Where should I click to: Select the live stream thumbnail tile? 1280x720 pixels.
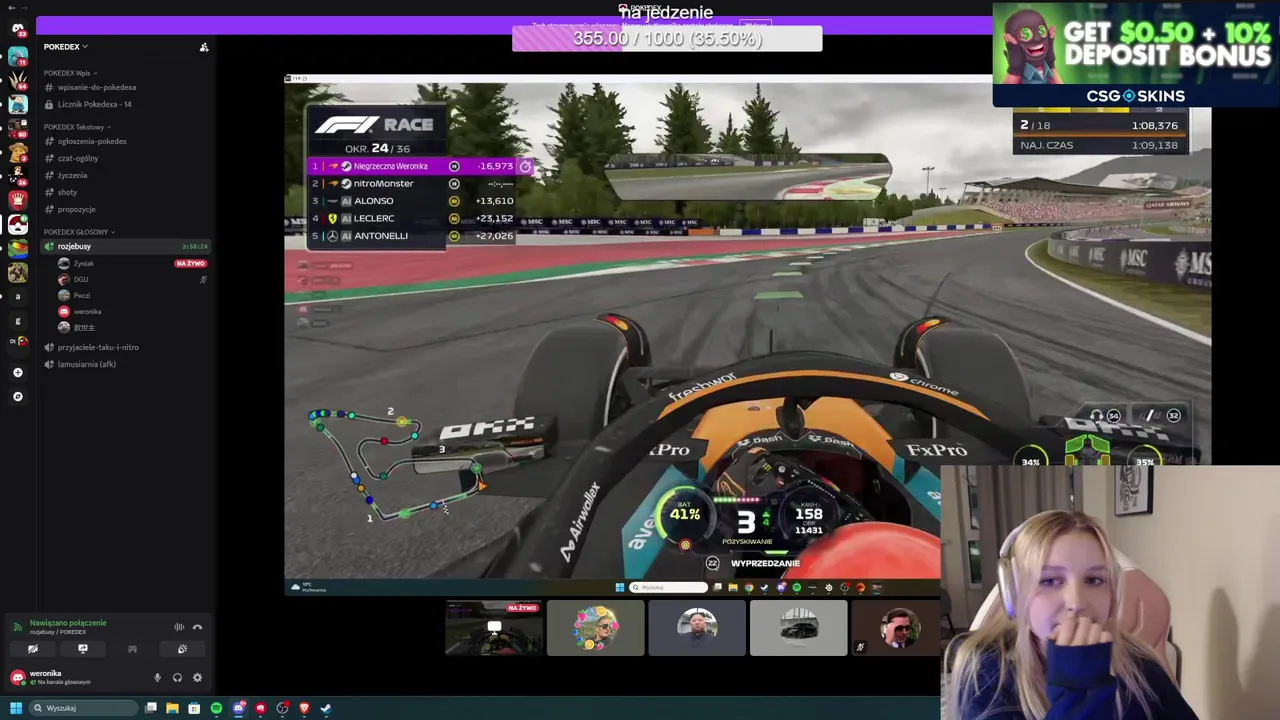click(494, 628)
